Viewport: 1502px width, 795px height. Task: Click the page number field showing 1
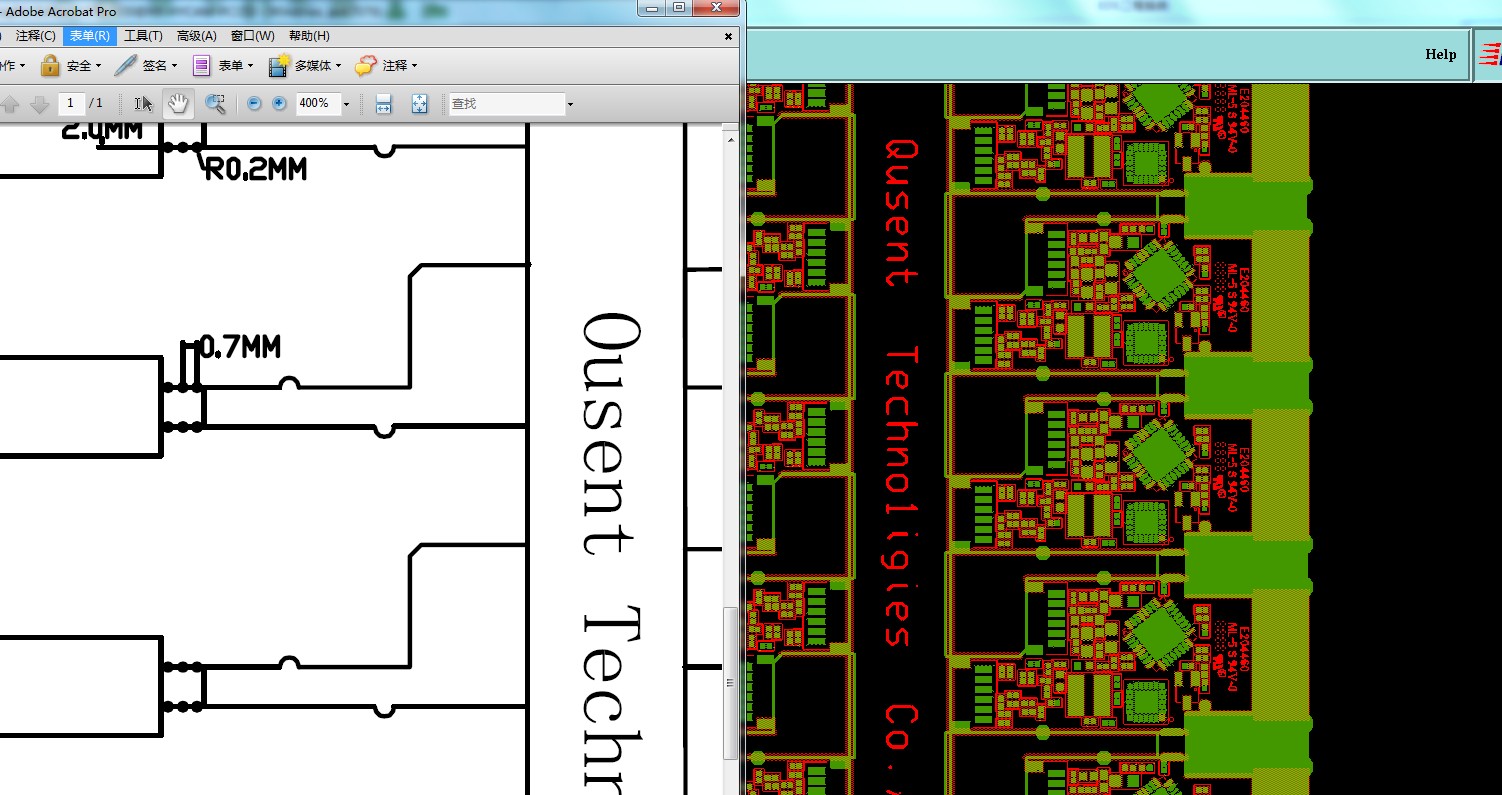pyautogui.click(x=71, y=103)
